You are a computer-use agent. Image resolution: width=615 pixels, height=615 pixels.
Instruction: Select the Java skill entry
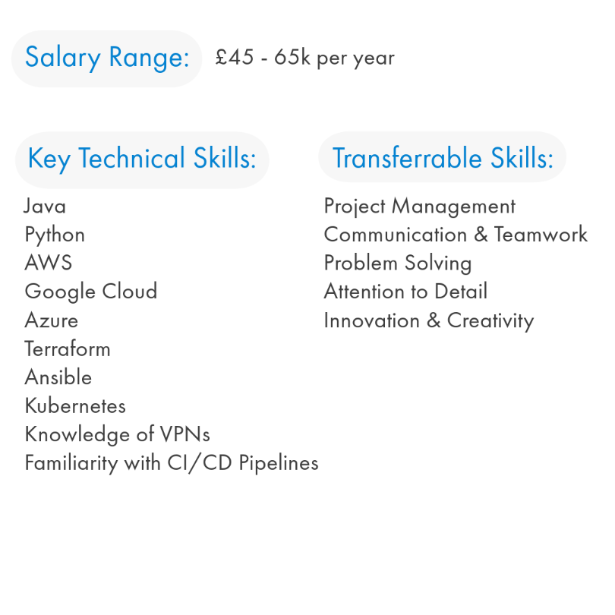coord(45,206)
